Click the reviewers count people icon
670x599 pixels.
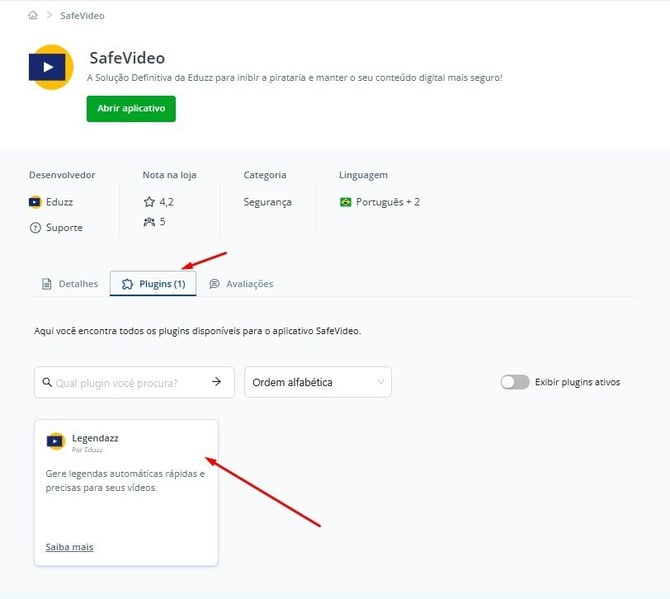(149, 222)
